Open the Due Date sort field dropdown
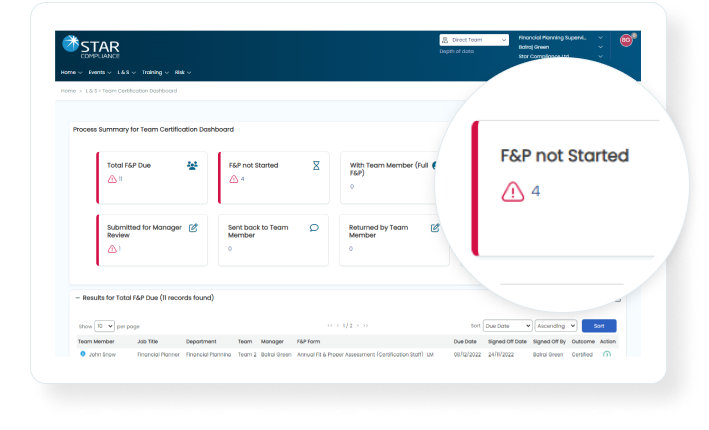The width and height of the screenshot is (709, 430). coord(506,326)
